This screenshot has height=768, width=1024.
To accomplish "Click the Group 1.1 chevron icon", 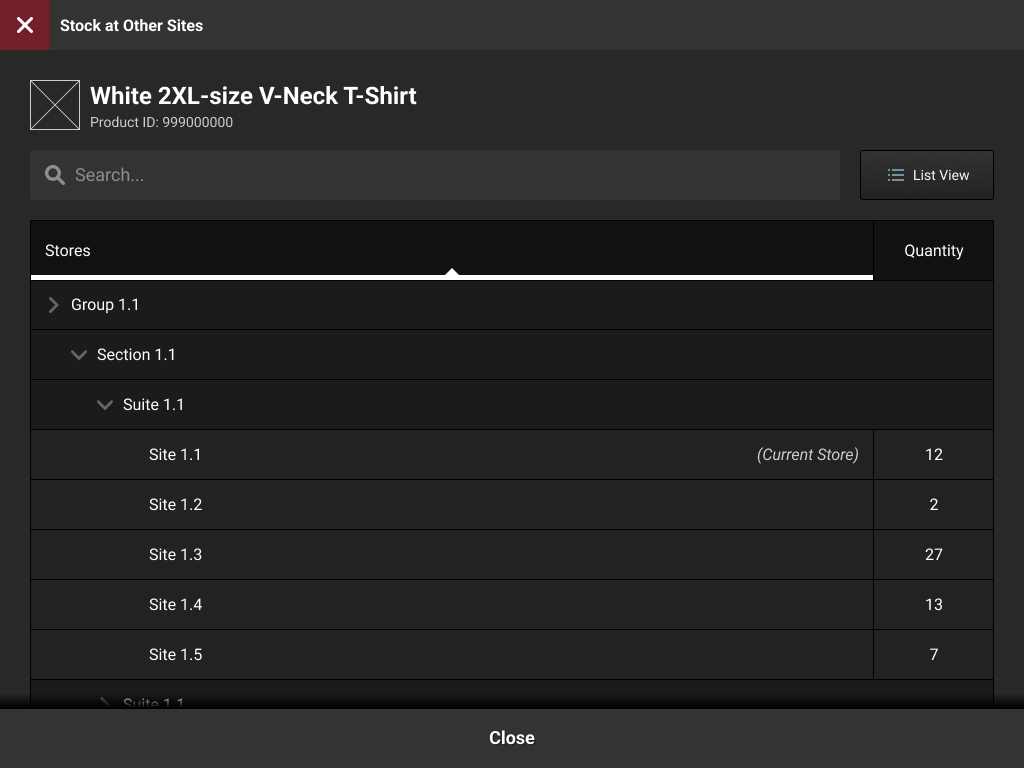I will 53,304.
